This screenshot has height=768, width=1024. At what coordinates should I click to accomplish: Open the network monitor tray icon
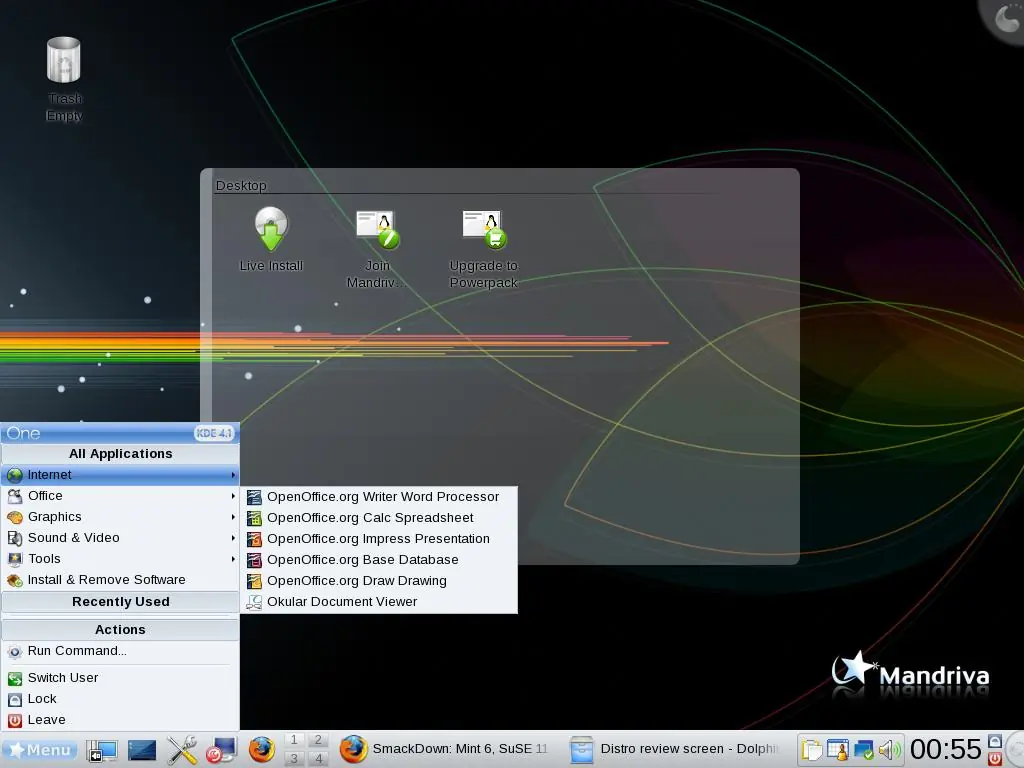click(863, 750)
